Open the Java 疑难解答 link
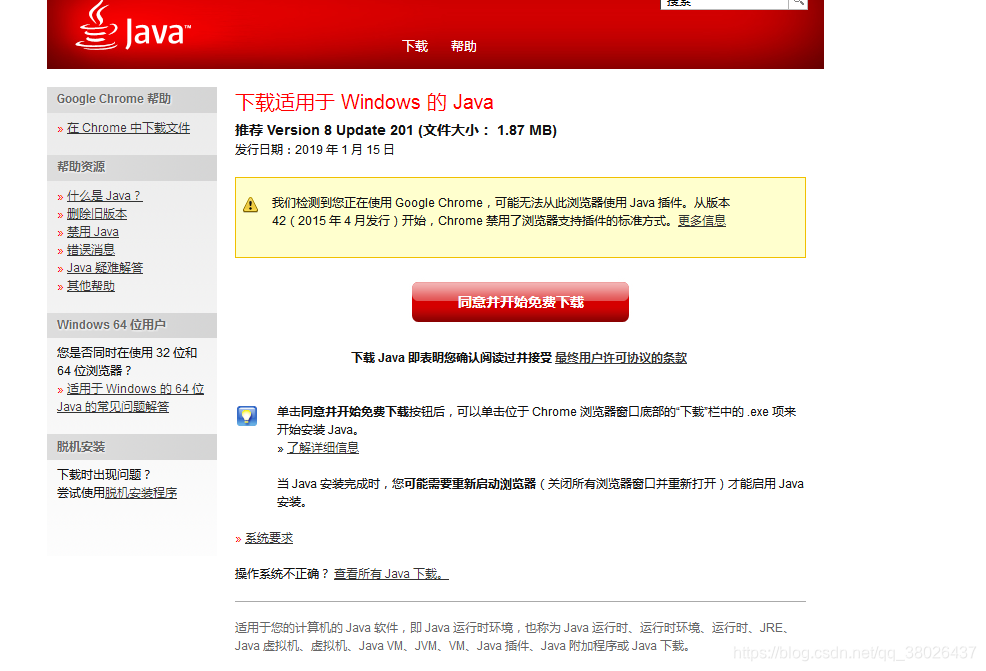The height and width of the screenshot is (671, 986). [x=104, y=268]
